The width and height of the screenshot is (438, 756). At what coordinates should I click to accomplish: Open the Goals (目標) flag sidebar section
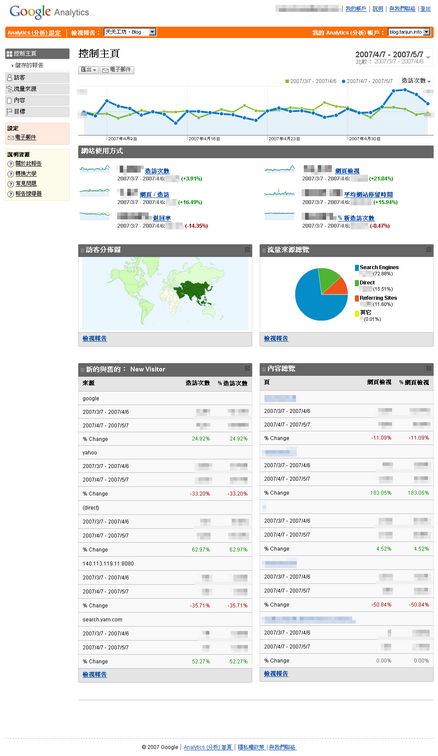pyautogui.click(x=37, y=111)
